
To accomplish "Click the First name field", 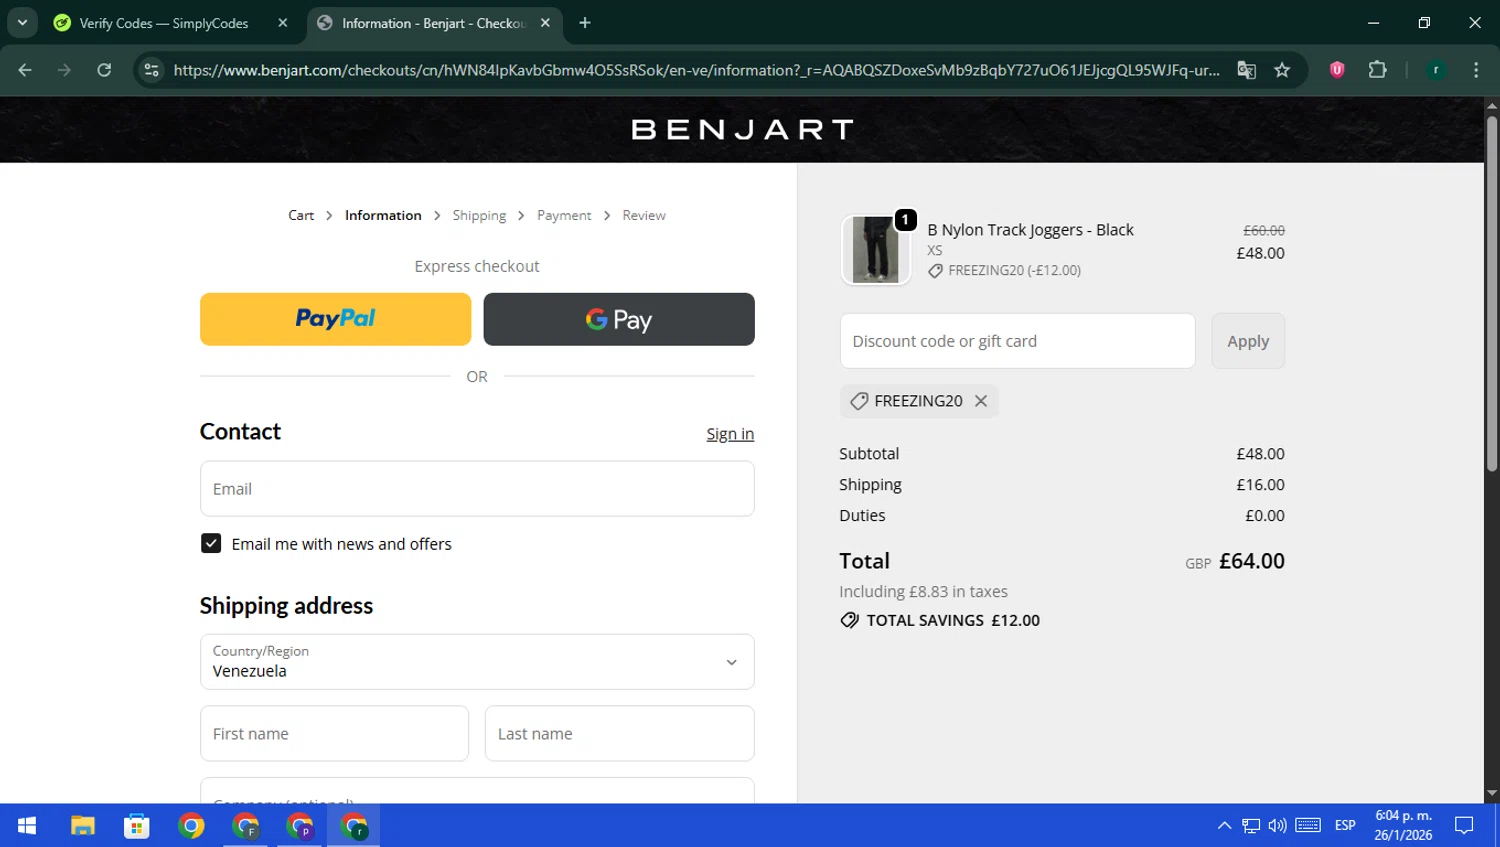I will point(334,734).
